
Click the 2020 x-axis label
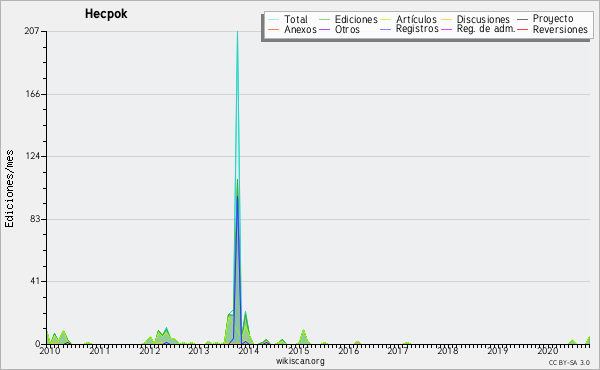point(547,350)
